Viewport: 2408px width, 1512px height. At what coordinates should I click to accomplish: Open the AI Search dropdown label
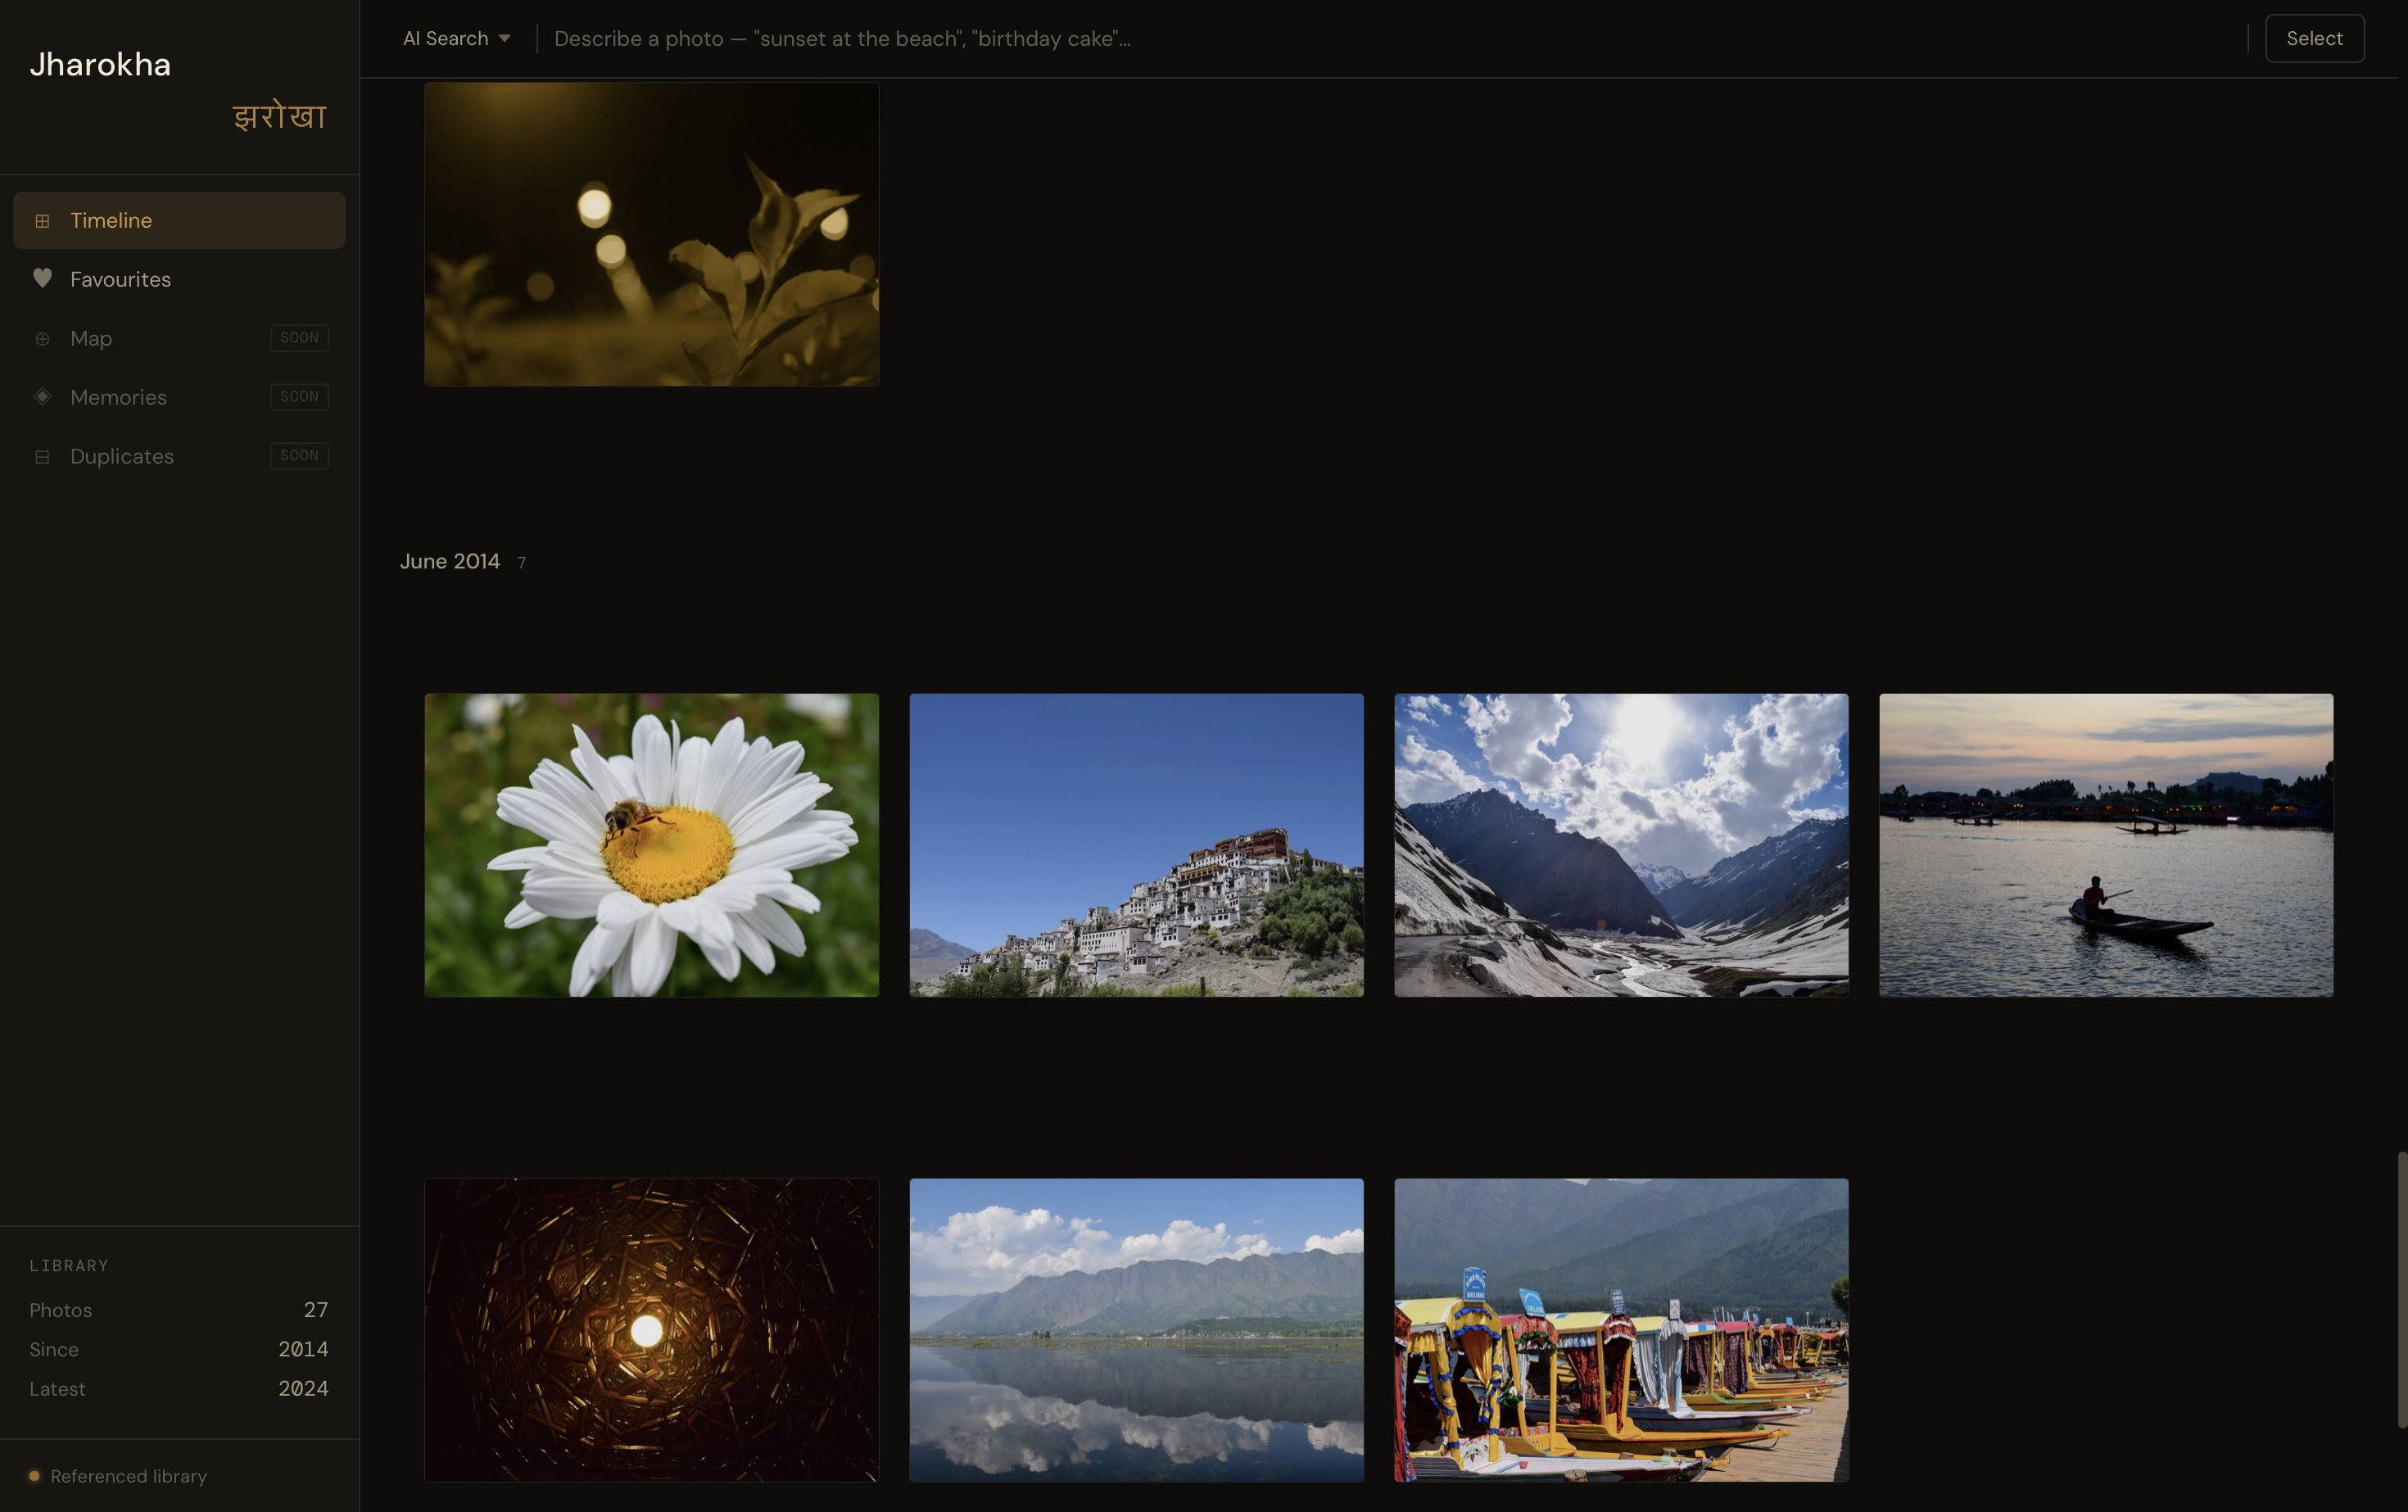pos(446,39)
